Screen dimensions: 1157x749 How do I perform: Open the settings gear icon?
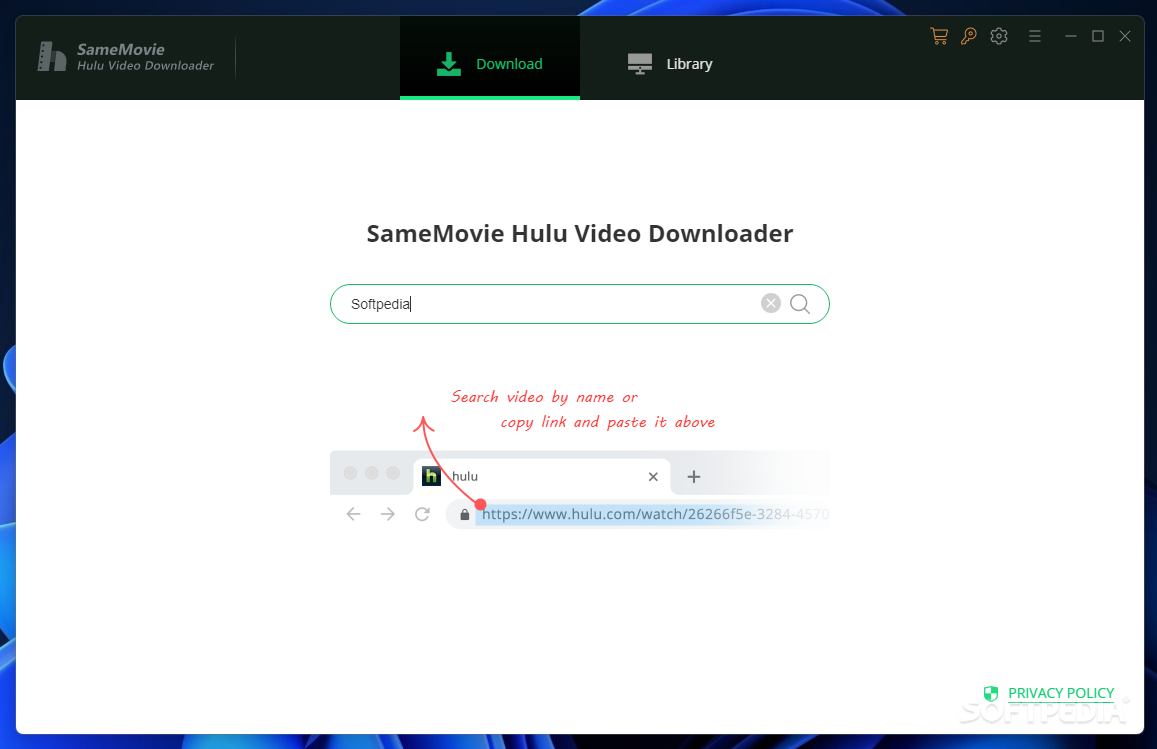click(x=999, y=36)
